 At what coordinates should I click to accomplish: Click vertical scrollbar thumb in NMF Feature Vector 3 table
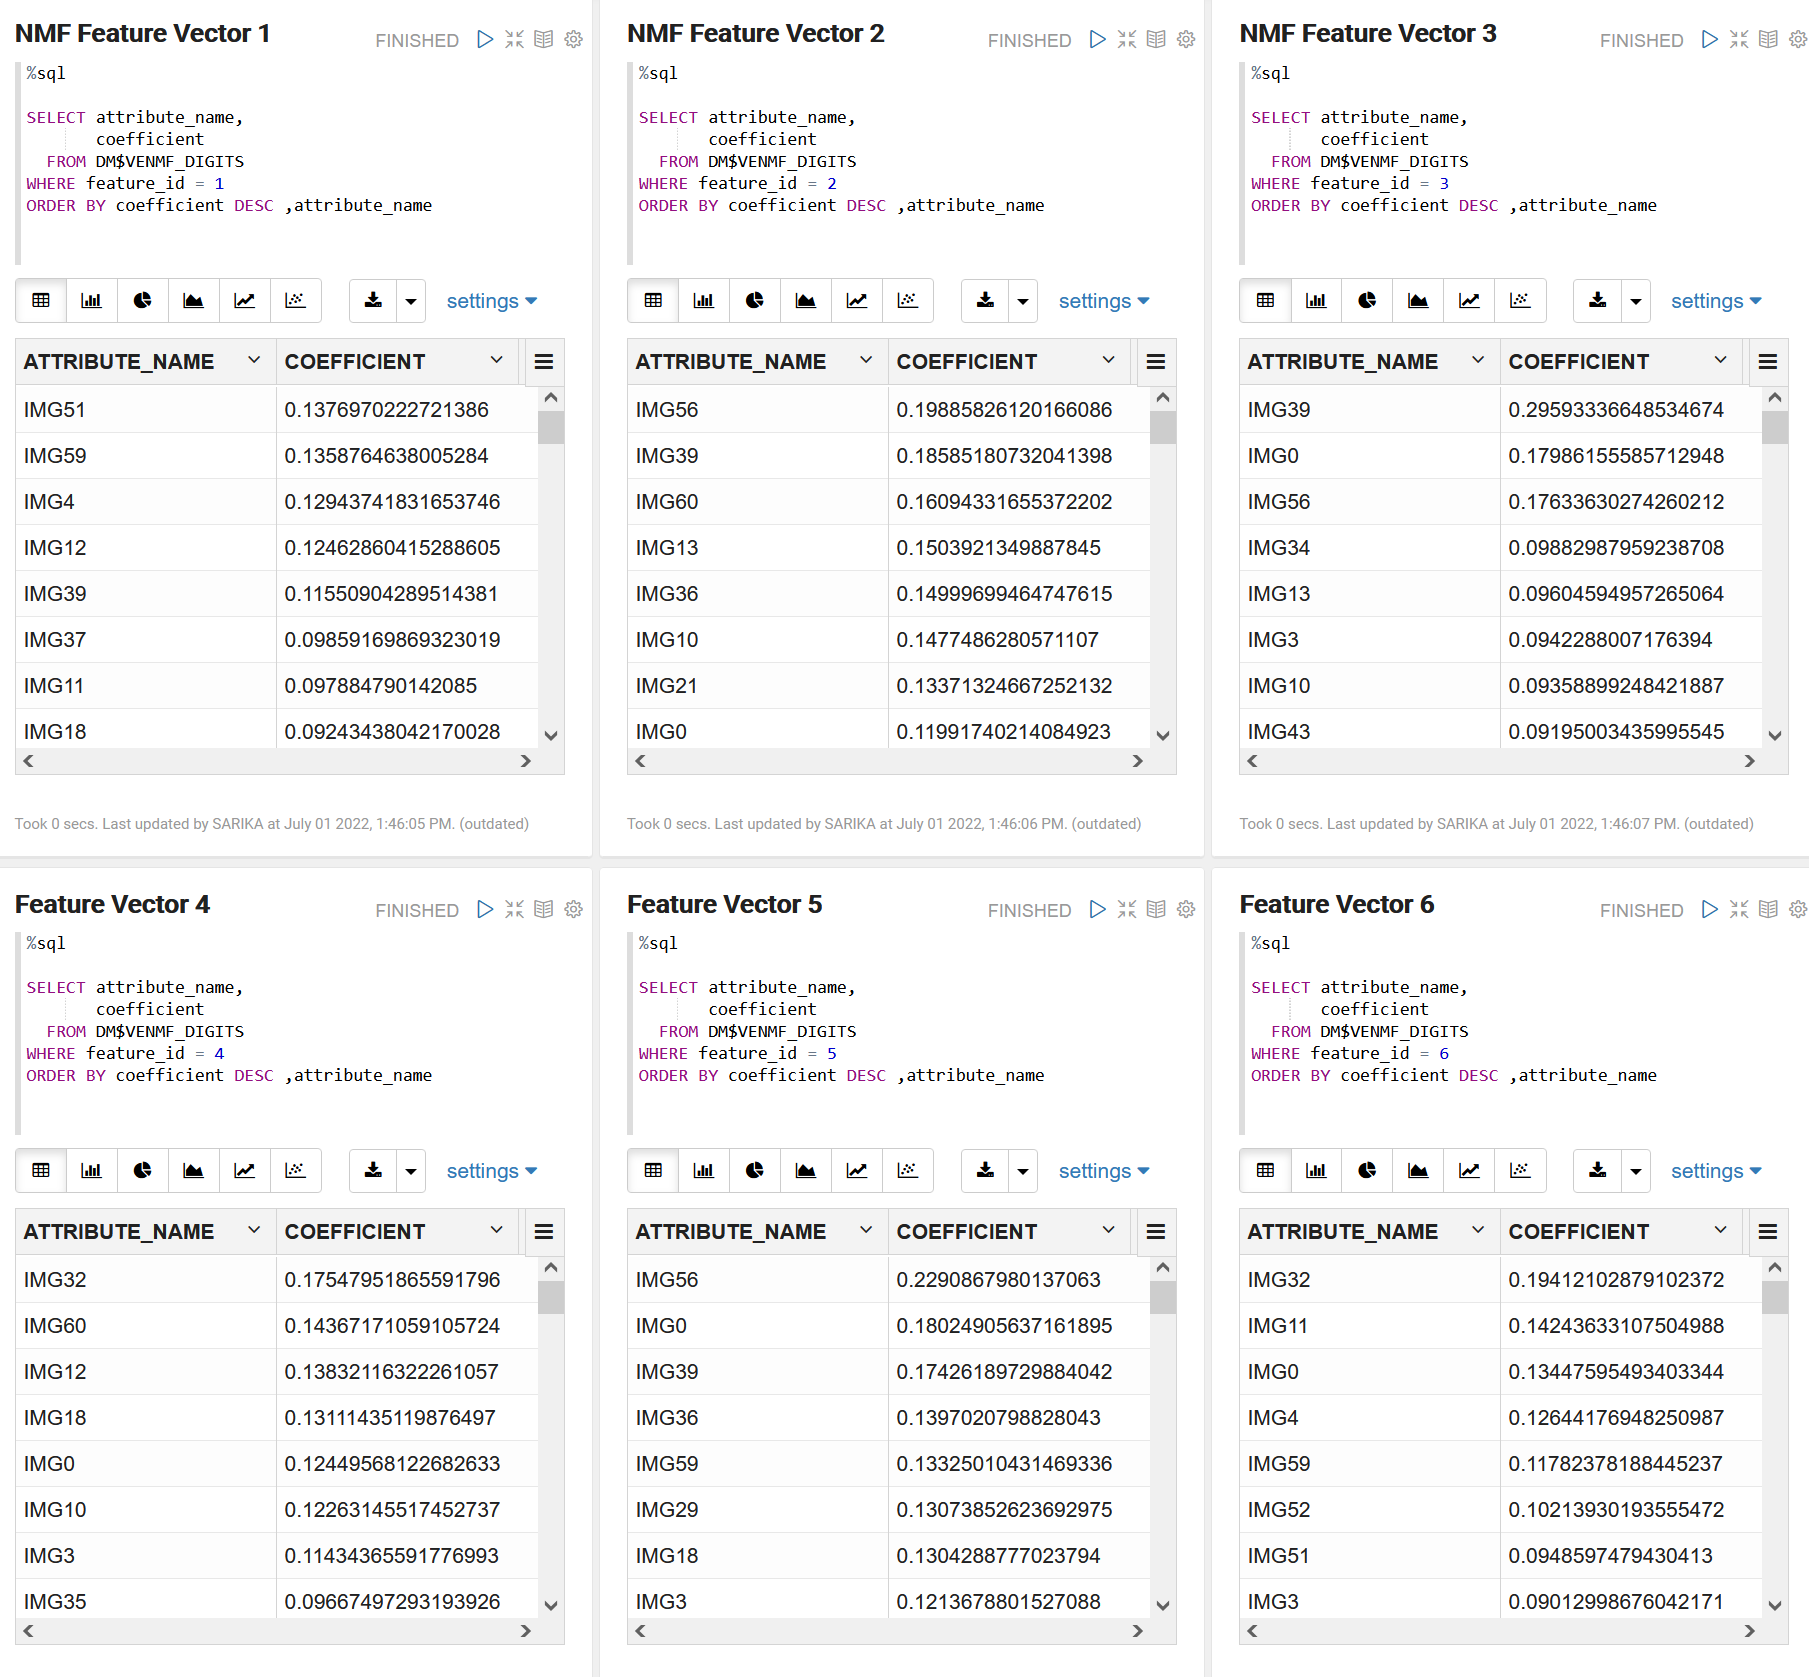coord(1775,427)
